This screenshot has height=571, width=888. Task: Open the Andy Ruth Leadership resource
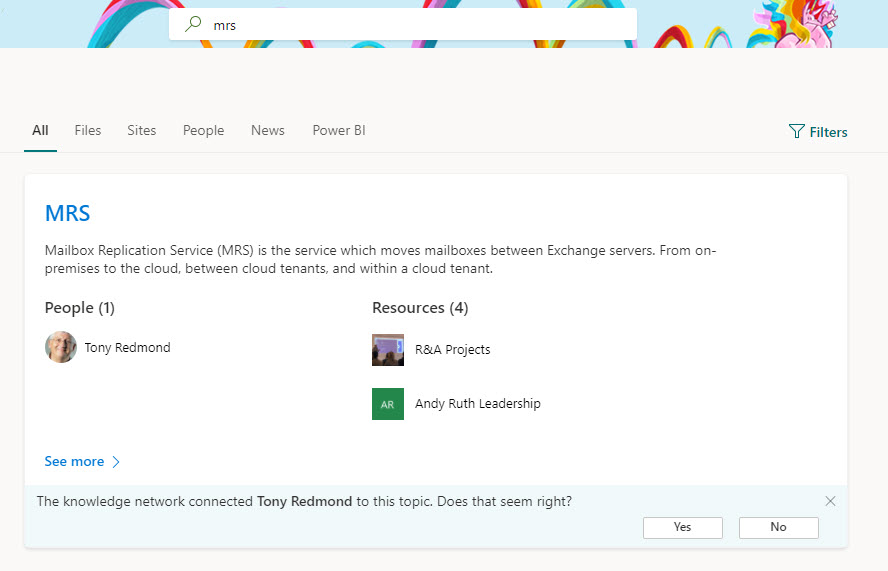pyautogui.click(x=477, y=403)
